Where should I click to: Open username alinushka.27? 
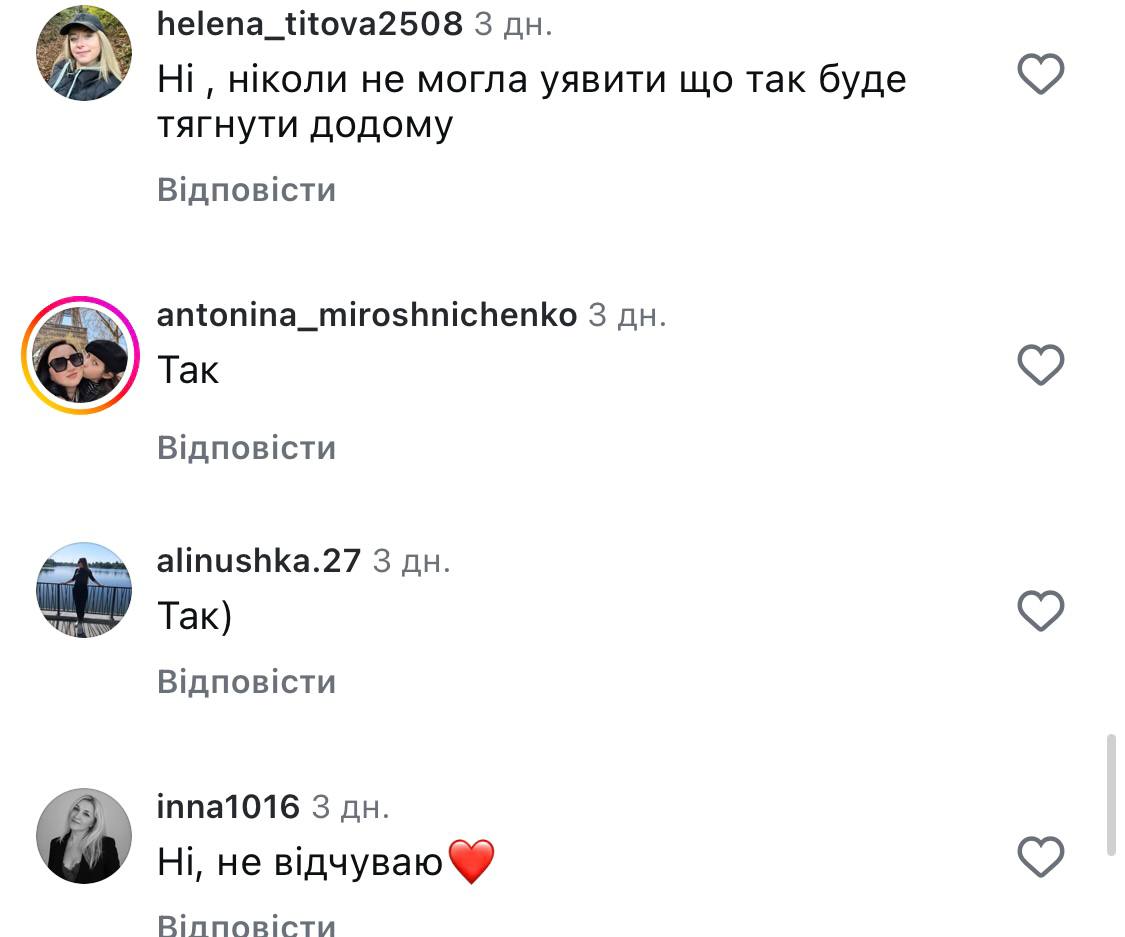258,561
